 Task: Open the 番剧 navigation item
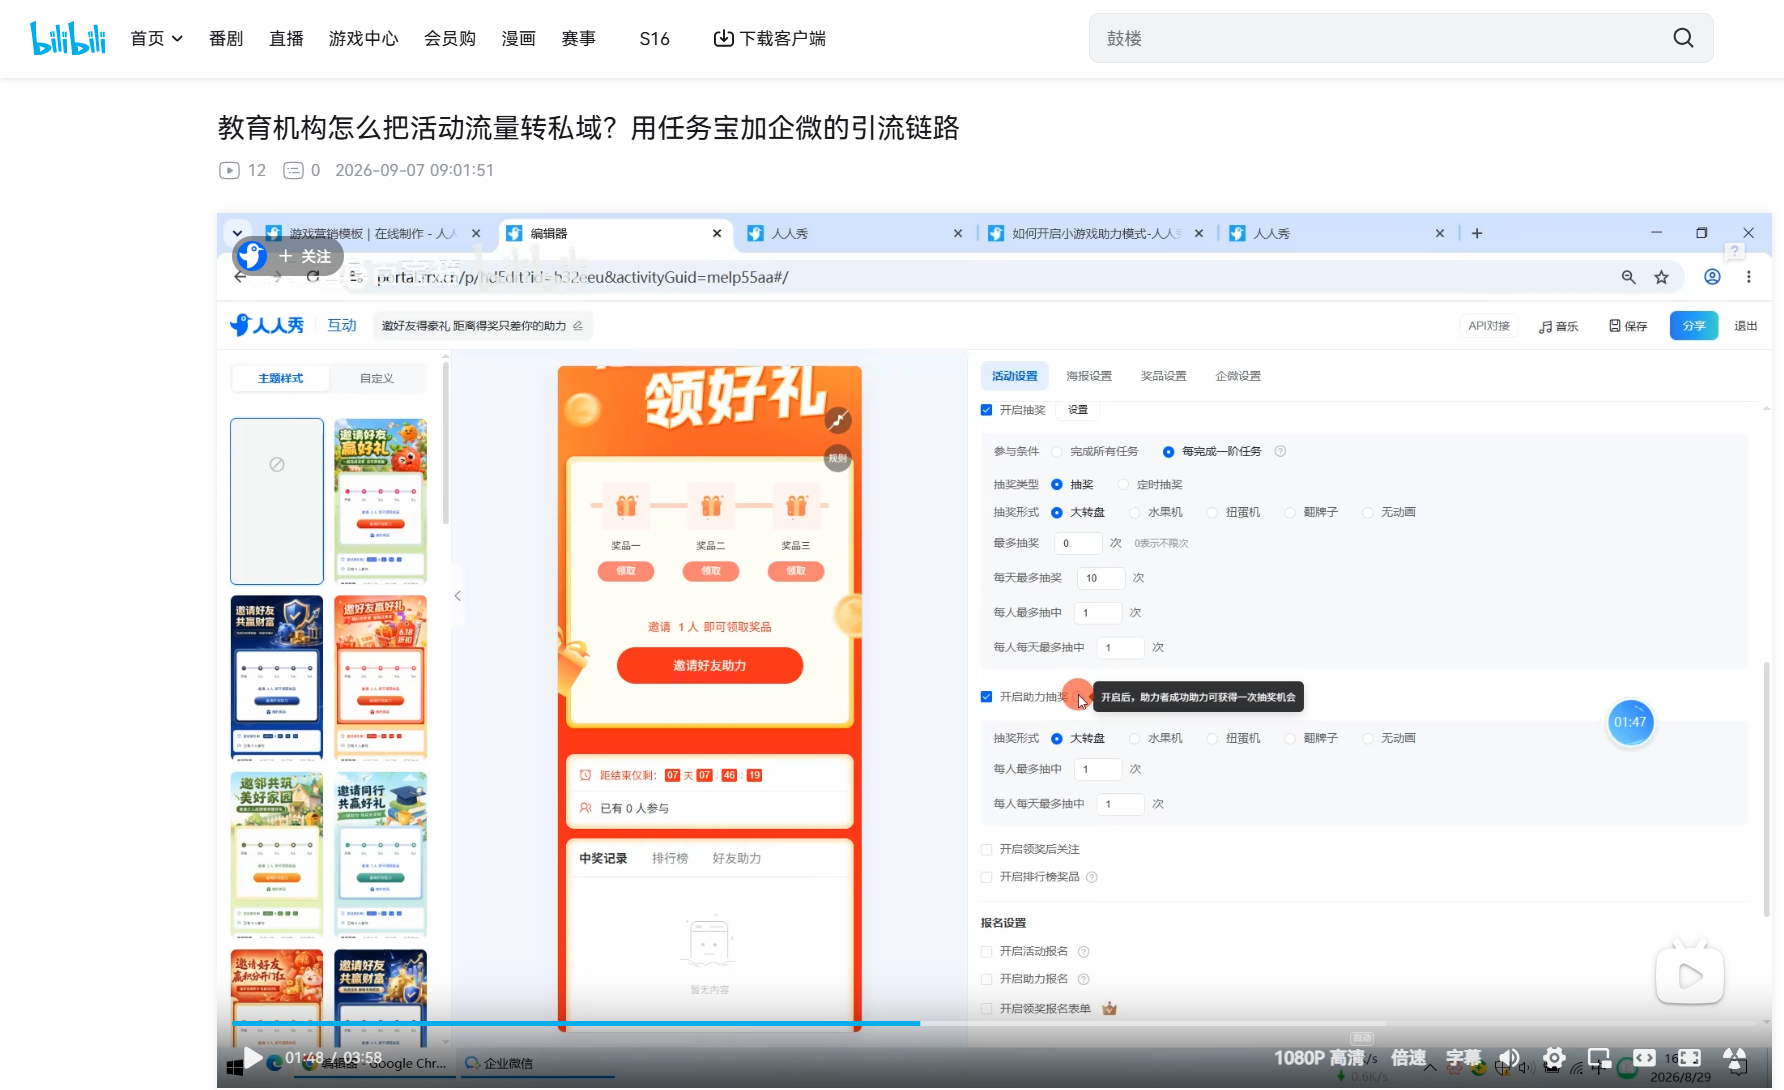pyautogui.click(x=226, y=38)
